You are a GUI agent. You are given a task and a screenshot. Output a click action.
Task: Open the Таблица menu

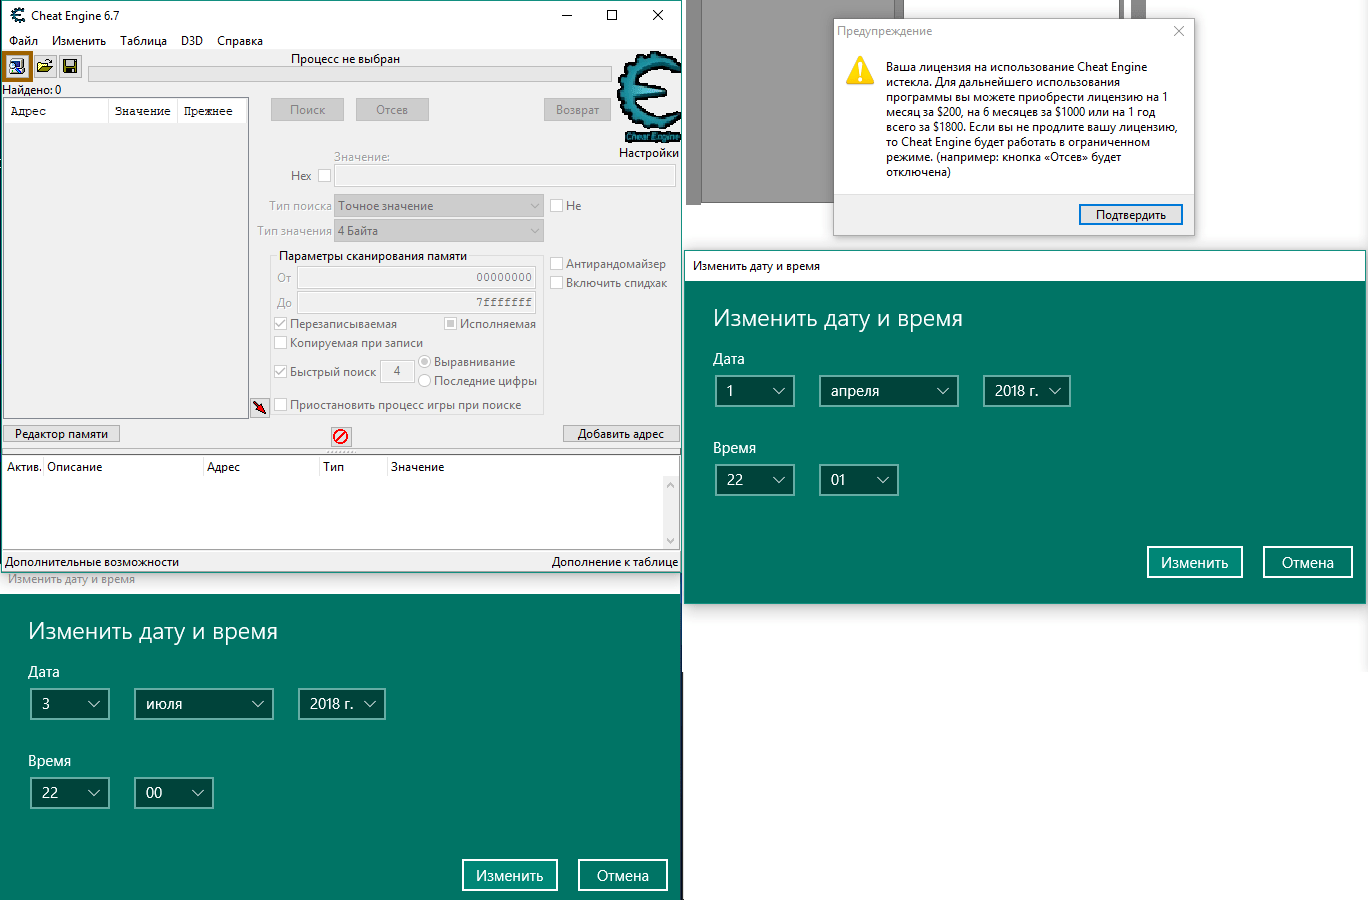point(143,41)
